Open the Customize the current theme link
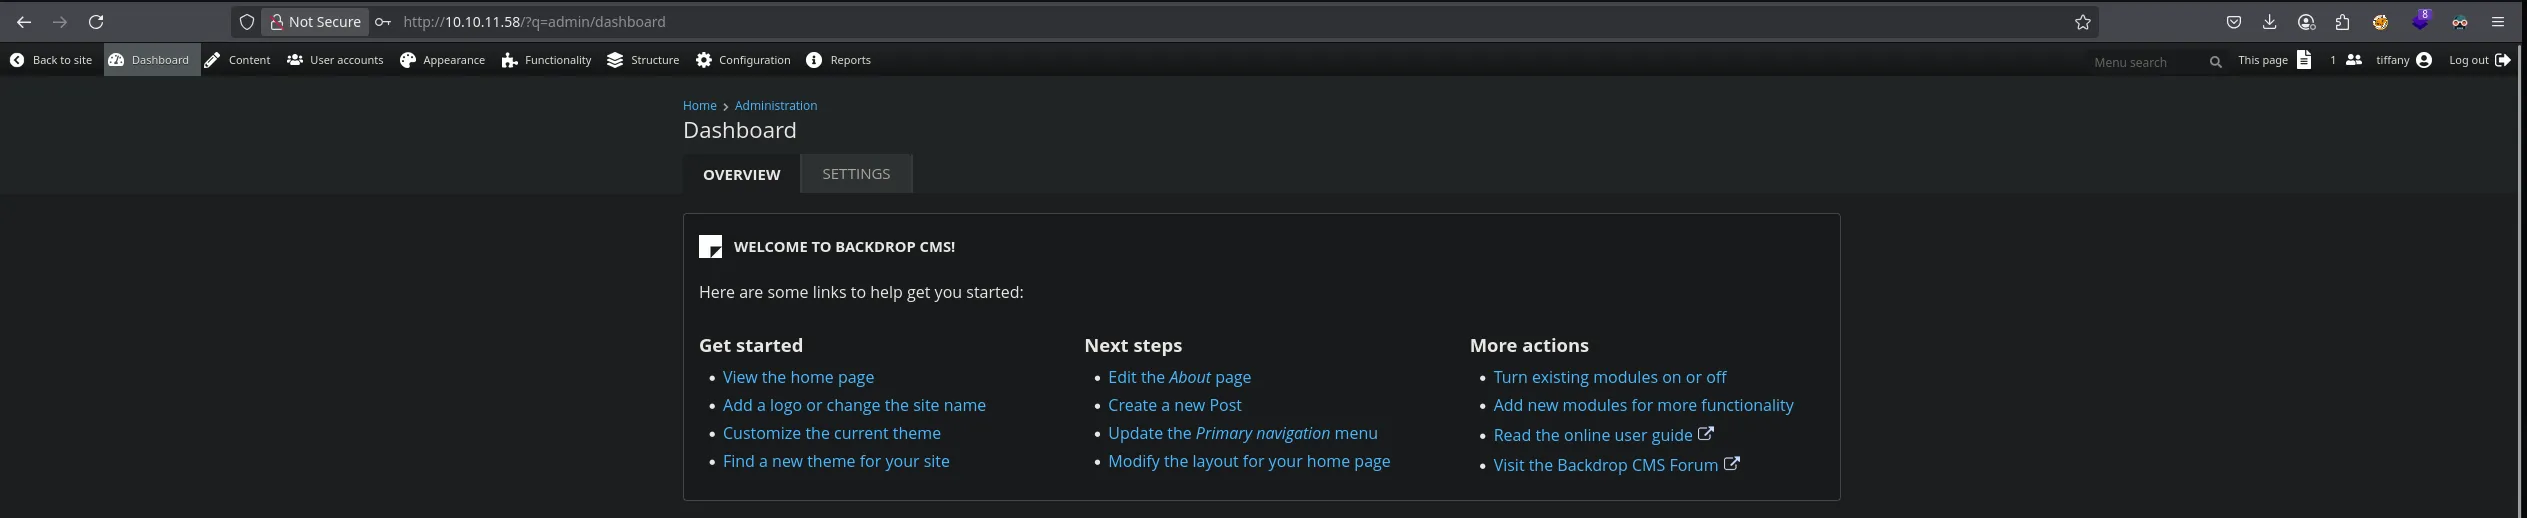The height and width of the screenshot is (518, 2527). tap(831, 433)
